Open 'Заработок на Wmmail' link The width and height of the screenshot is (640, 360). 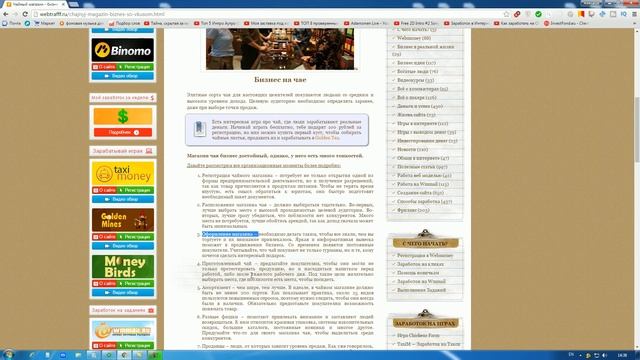tap(421, 281)
